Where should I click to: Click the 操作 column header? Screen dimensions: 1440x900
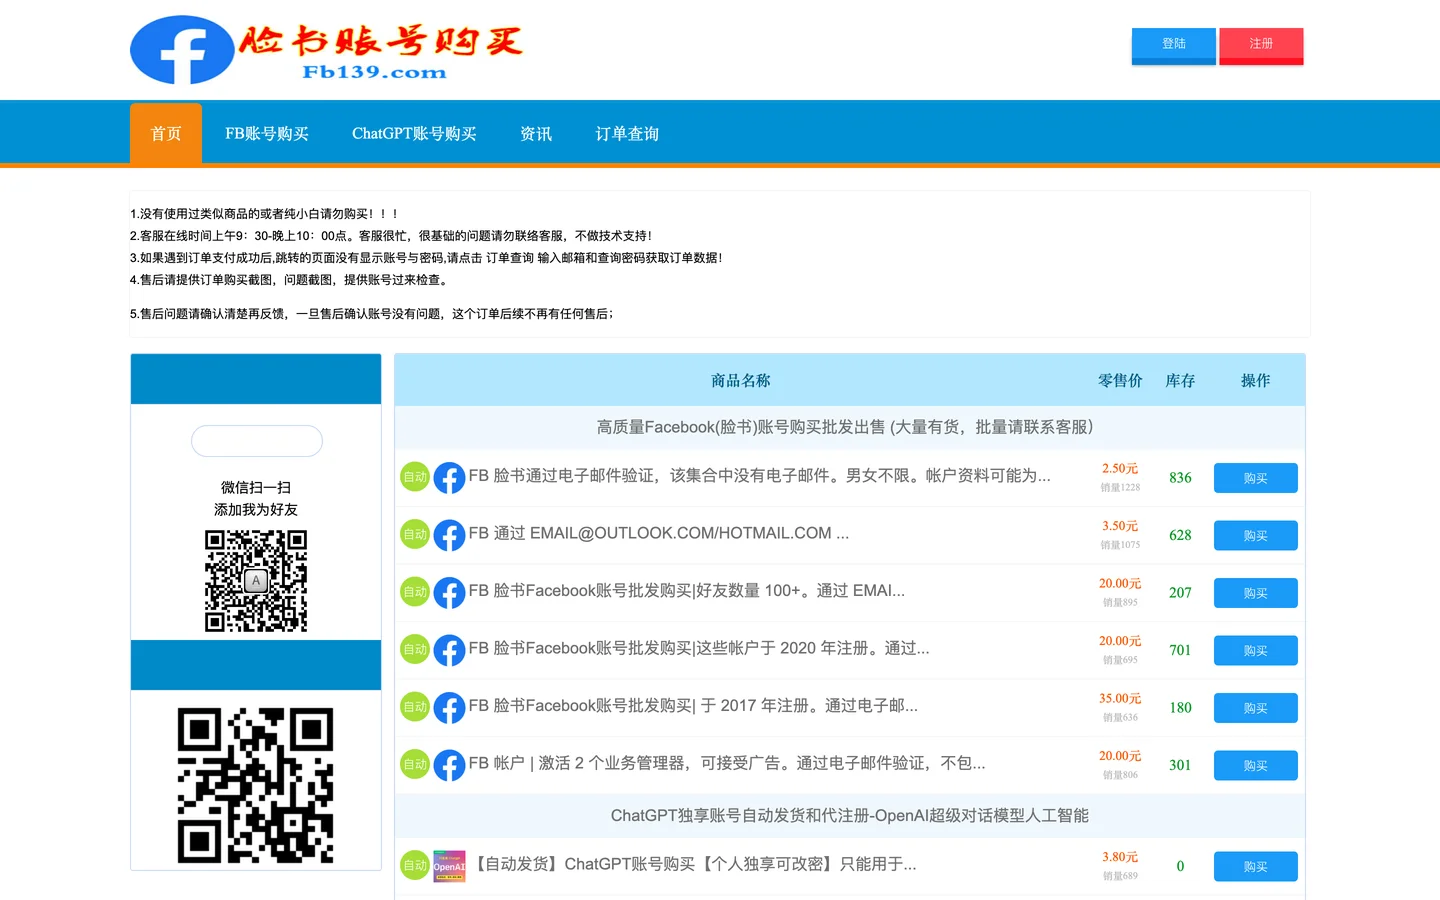[x=1256, y=380]
